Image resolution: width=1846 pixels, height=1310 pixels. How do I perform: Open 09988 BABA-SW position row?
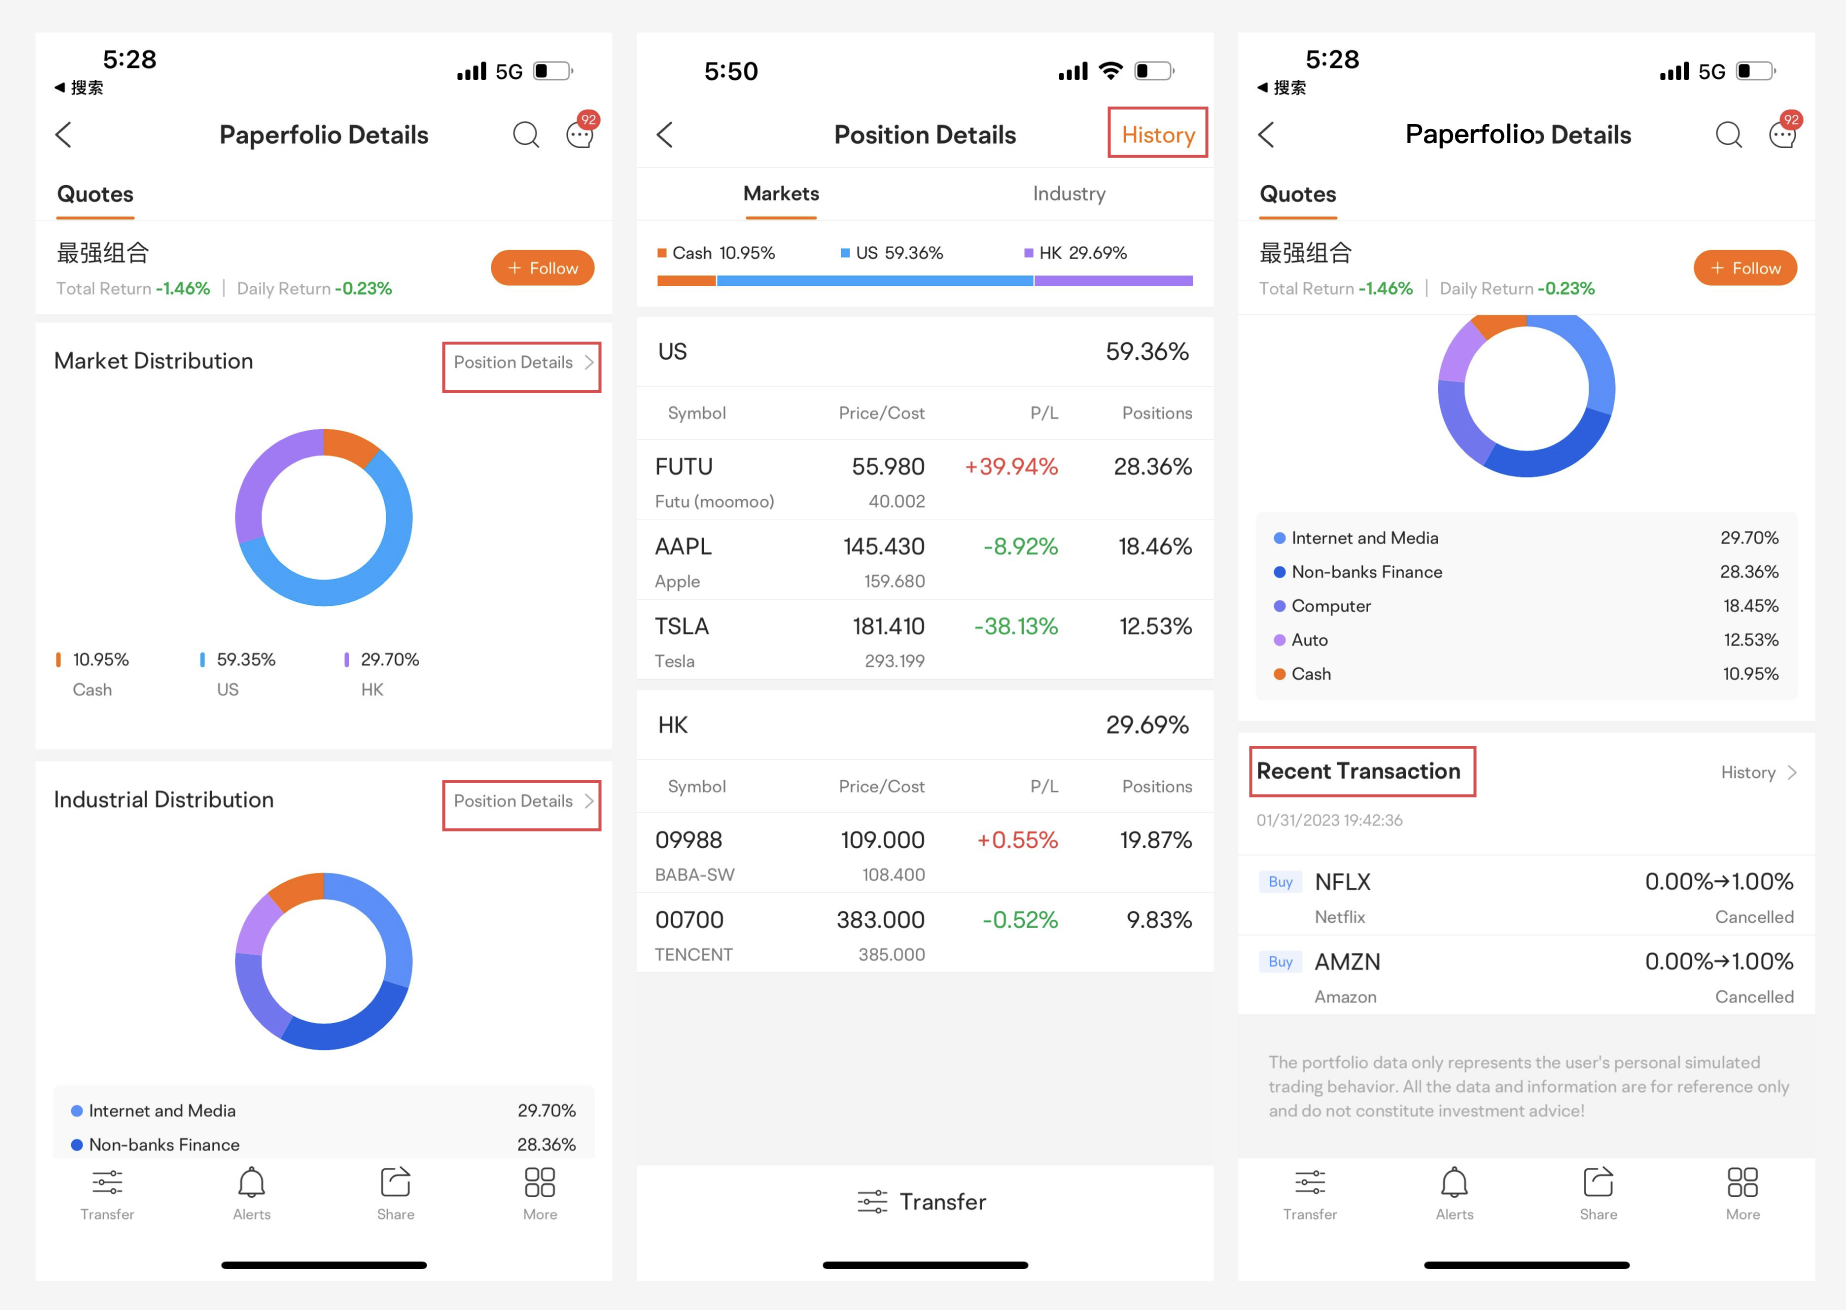tap(925, 854)
